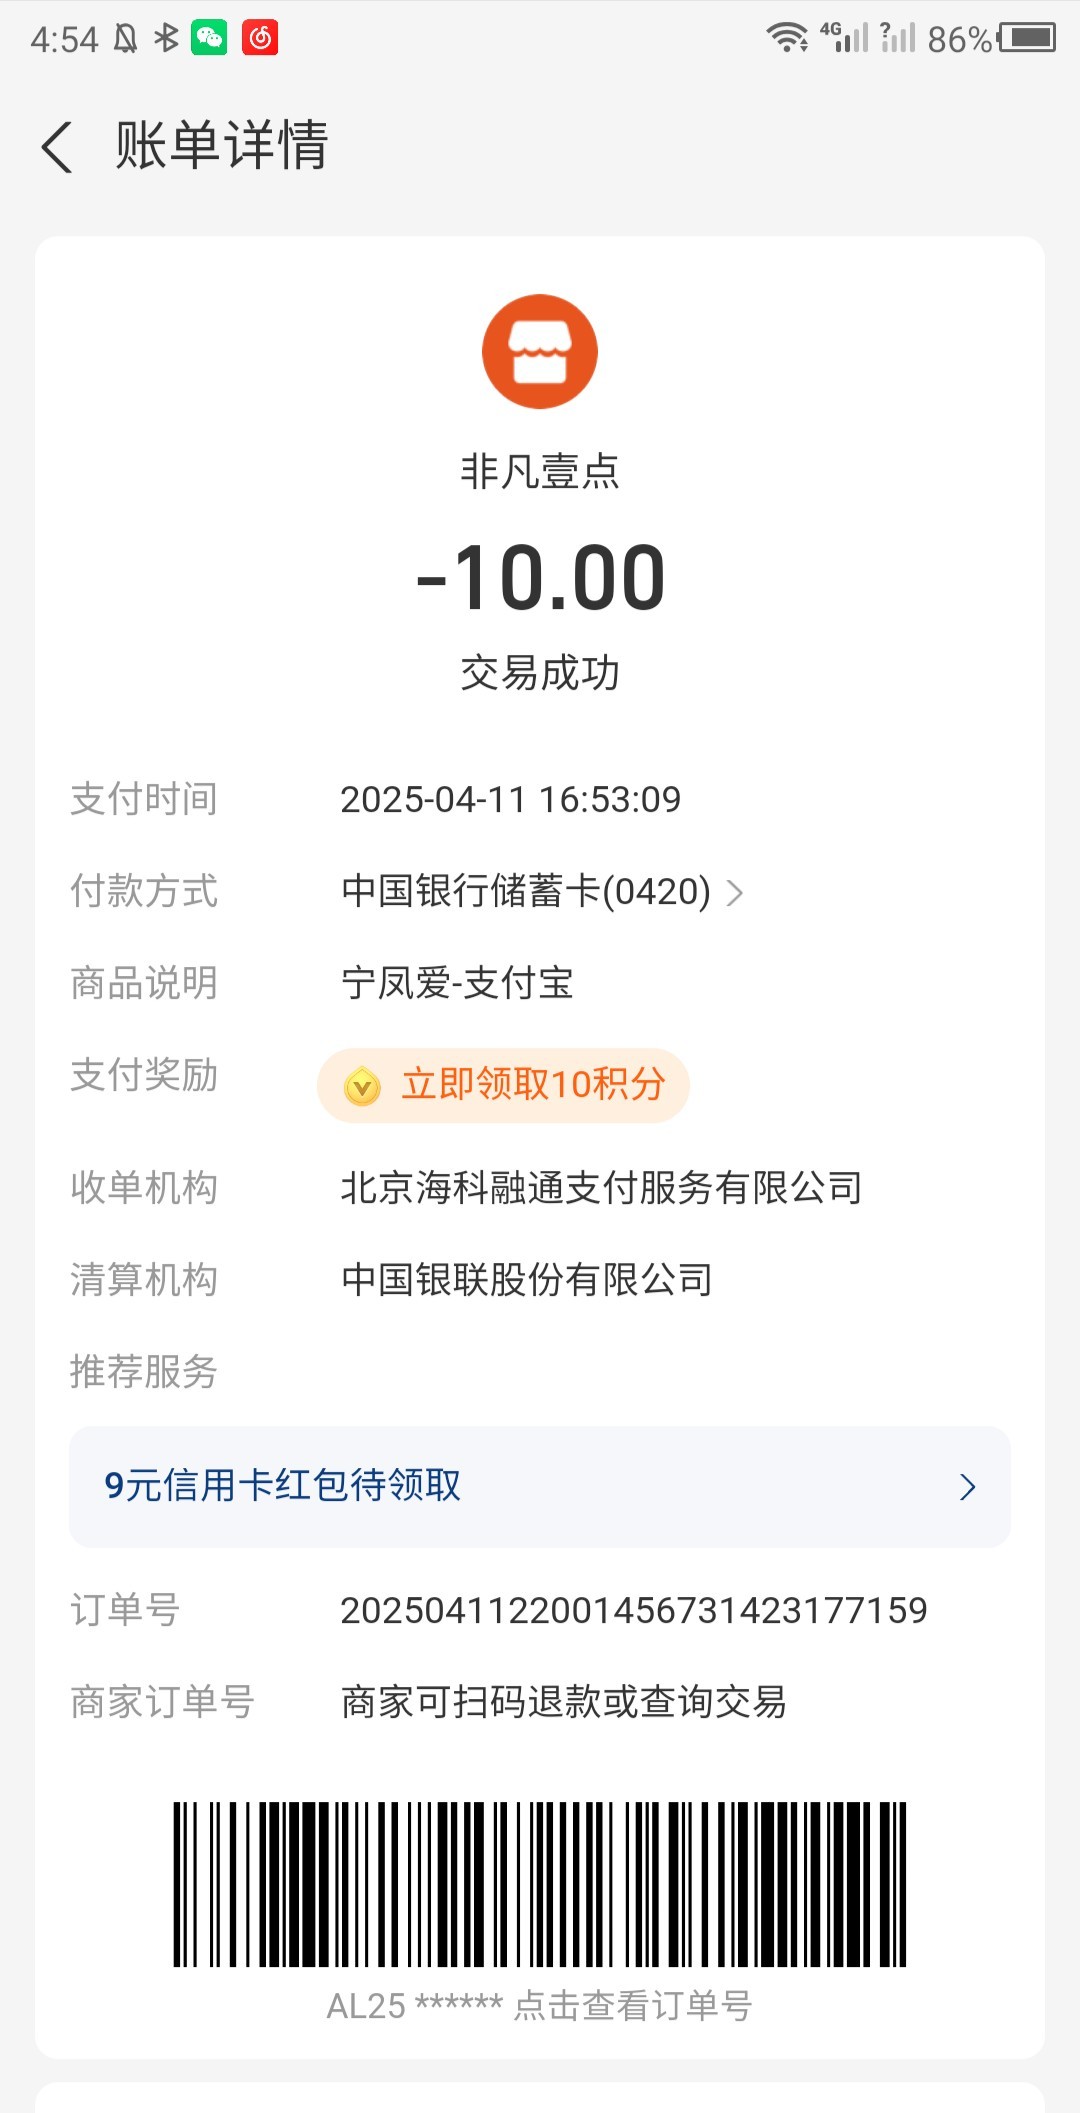The image size is (1080, 2113).
Task: Tap the WeChat notification icon
Action: pyautogui.click(x=209, y=38)
